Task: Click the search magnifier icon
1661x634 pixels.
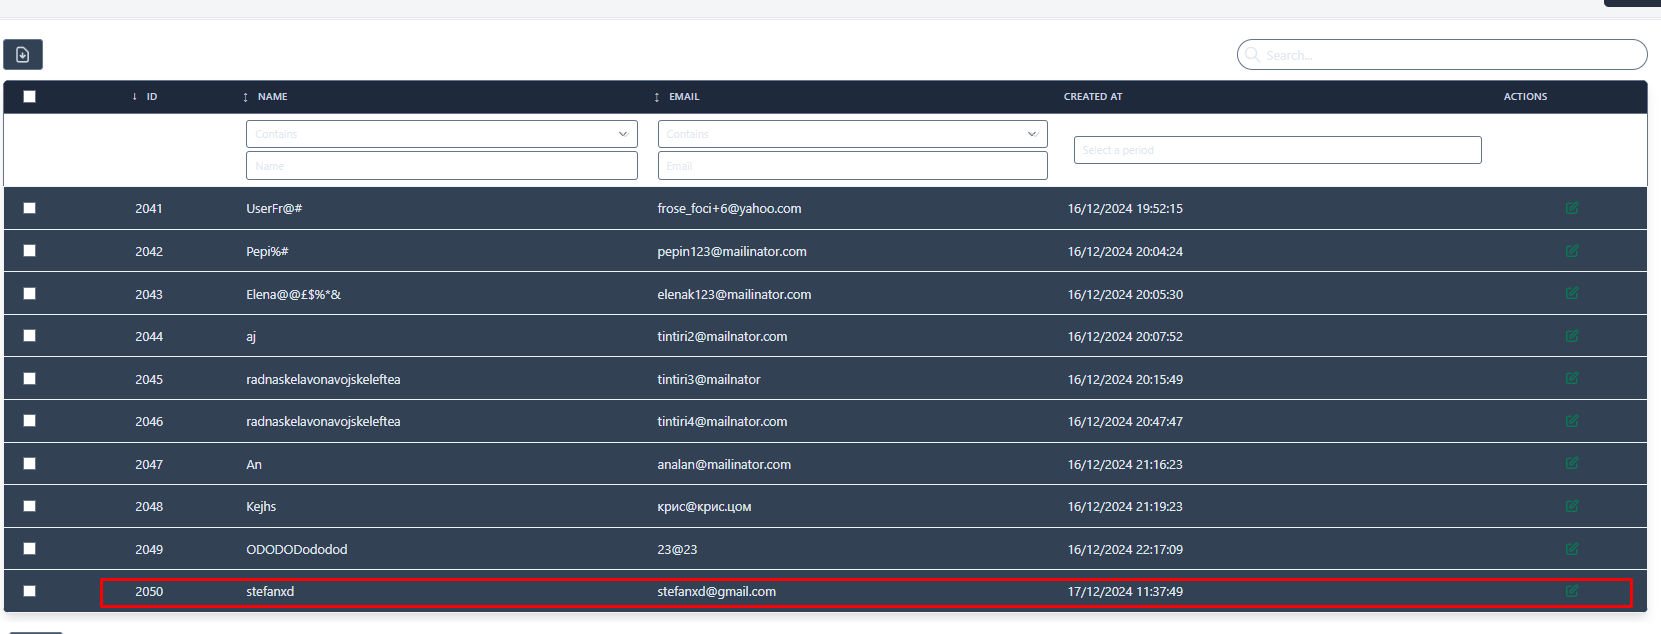Action: [x=1252, y=55]
